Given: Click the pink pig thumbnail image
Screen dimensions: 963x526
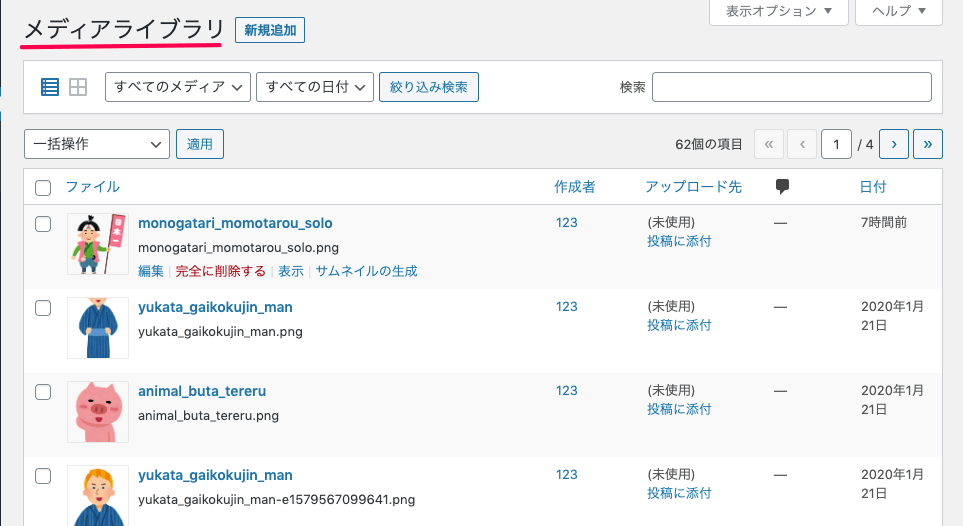Looking at the screenshot, I should tap(98, 412).
